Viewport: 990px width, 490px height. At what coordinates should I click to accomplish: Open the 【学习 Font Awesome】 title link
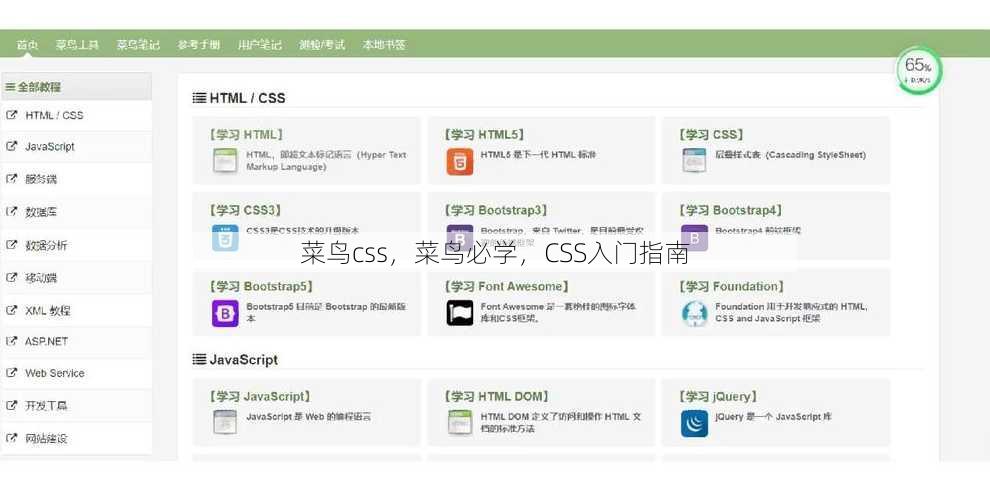(x=506, y=286)
